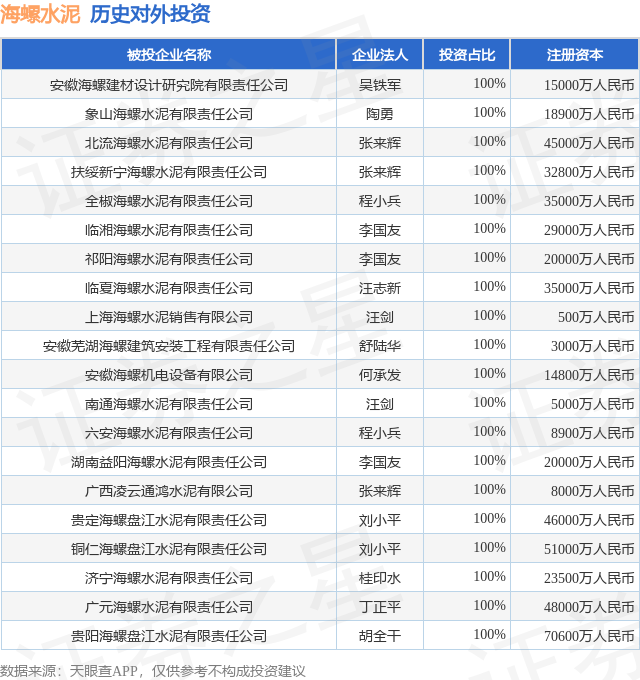Select 14800万人民币 registered capital cell

click(589, 375)
